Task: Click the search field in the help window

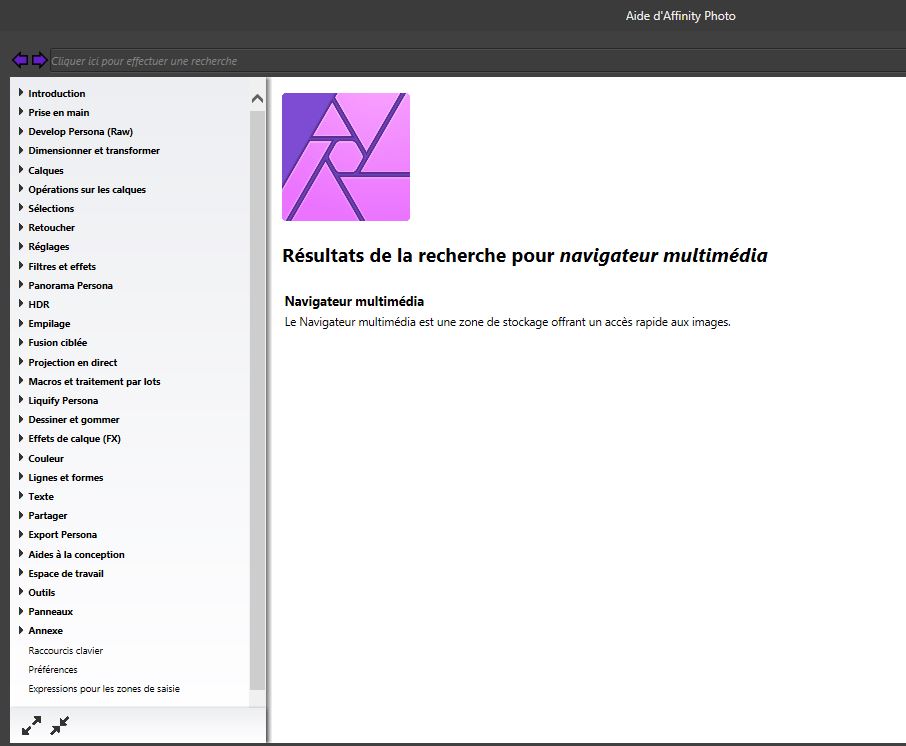Action: point(477,61)
